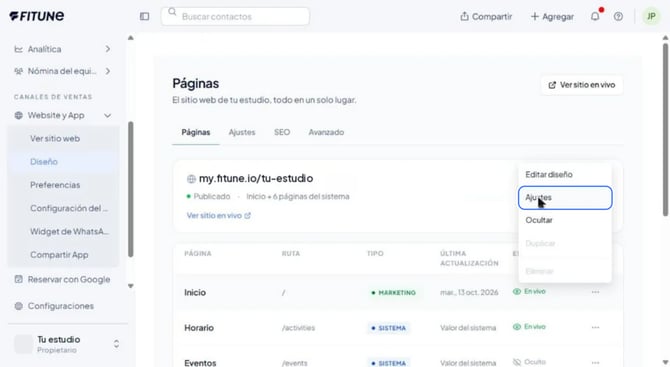
Task: Switch to the Ajustes tab
Action: 242,132
